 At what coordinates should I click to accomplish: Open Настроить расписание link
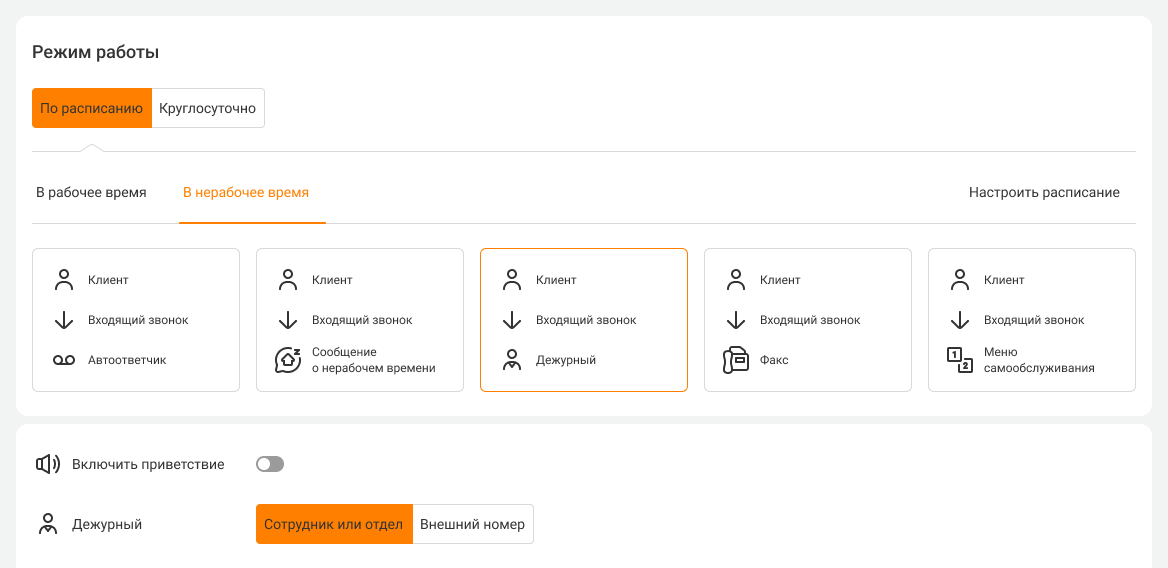1044,192
